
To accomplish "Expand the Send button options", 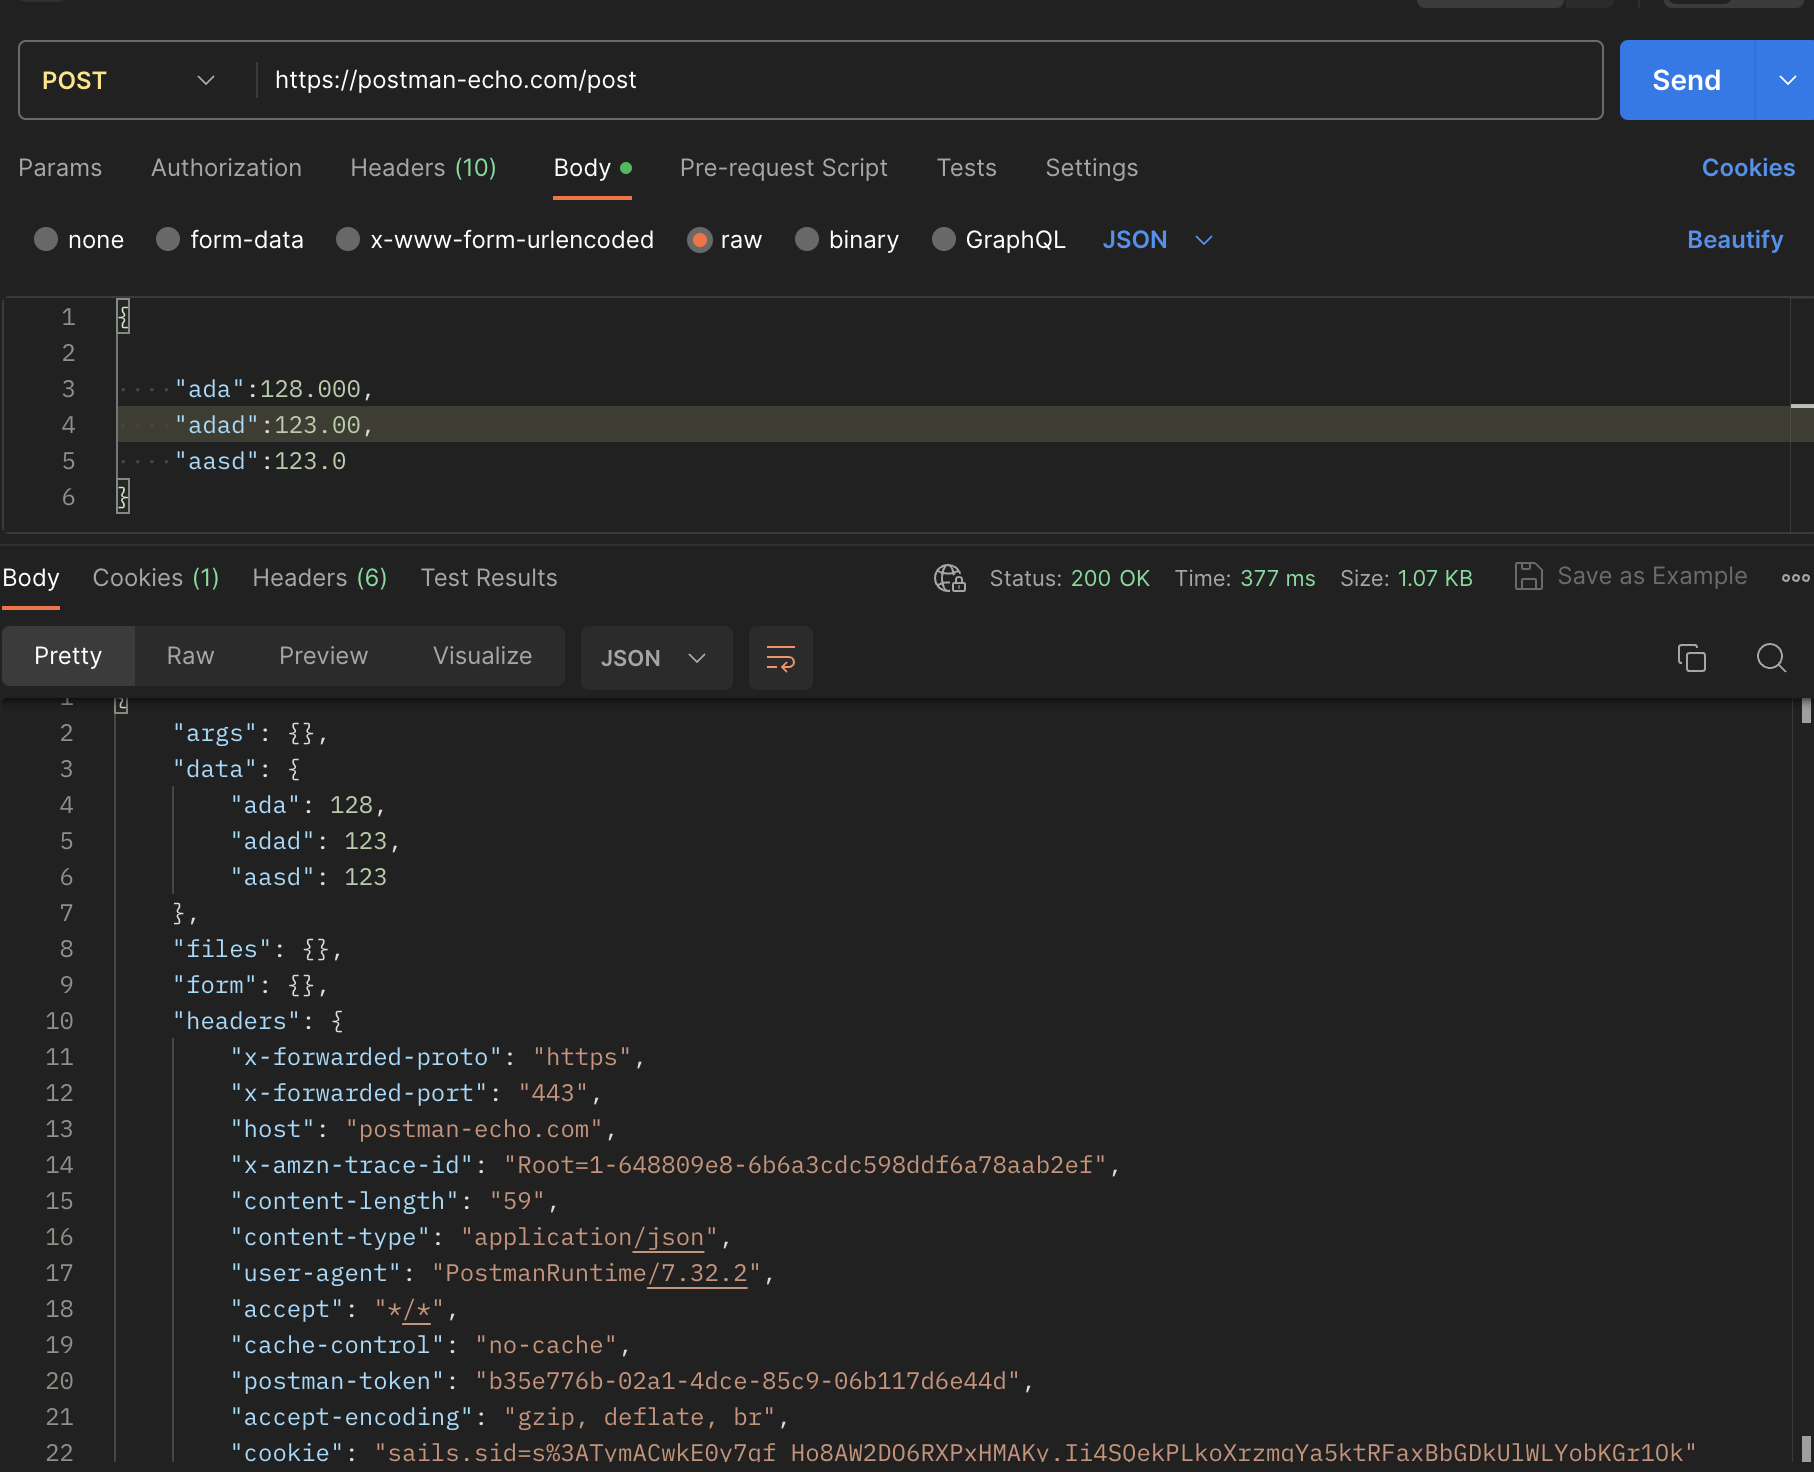I will (1786, 80).
